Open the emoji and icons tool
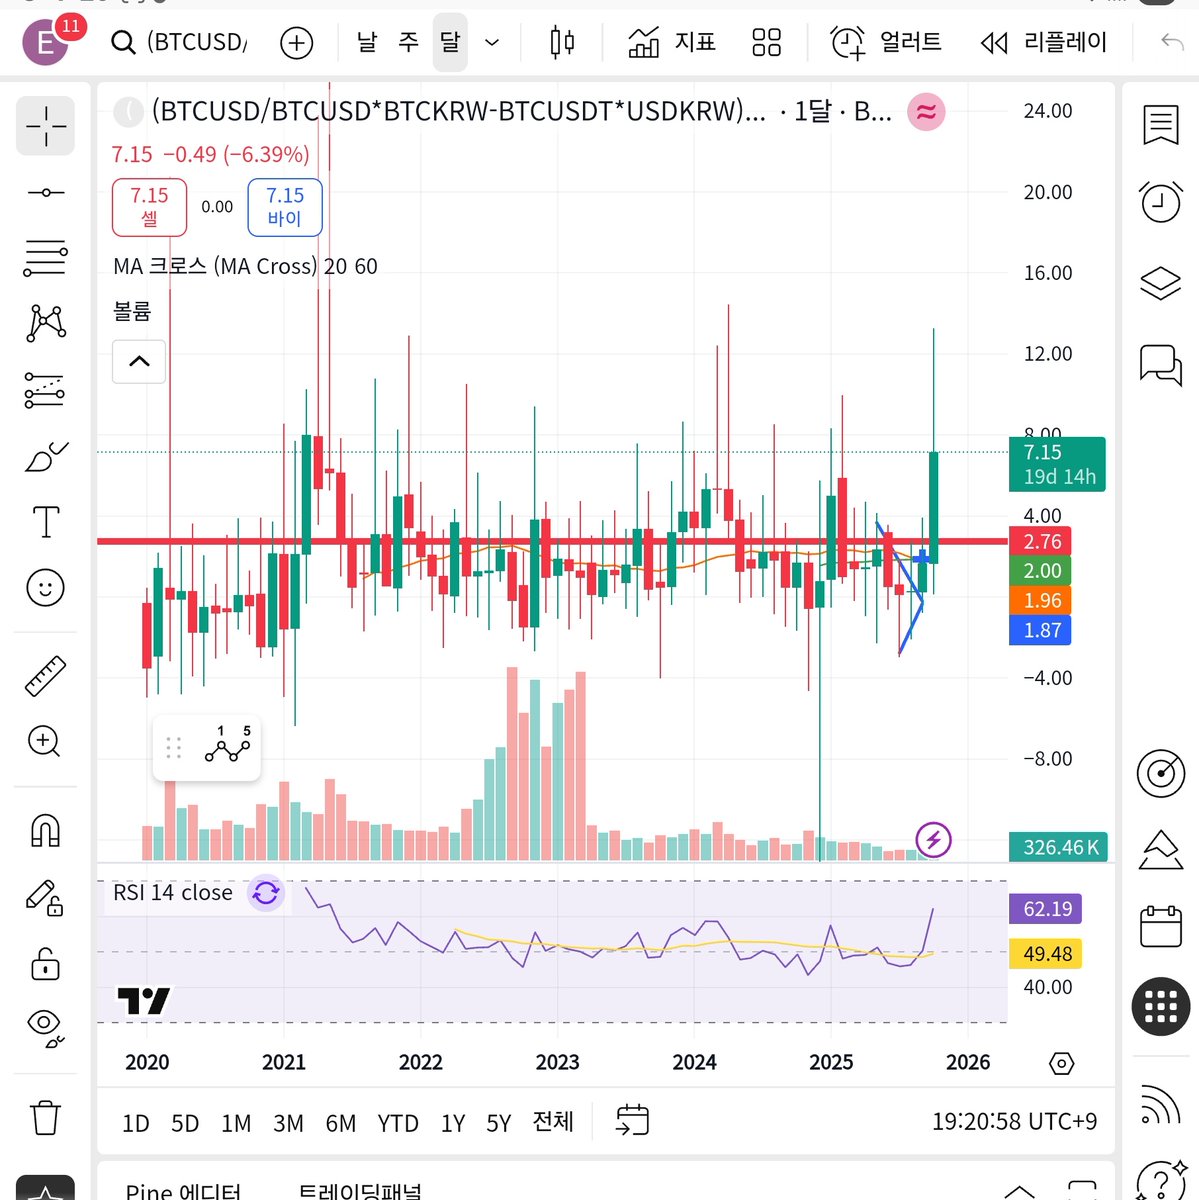 46,587
